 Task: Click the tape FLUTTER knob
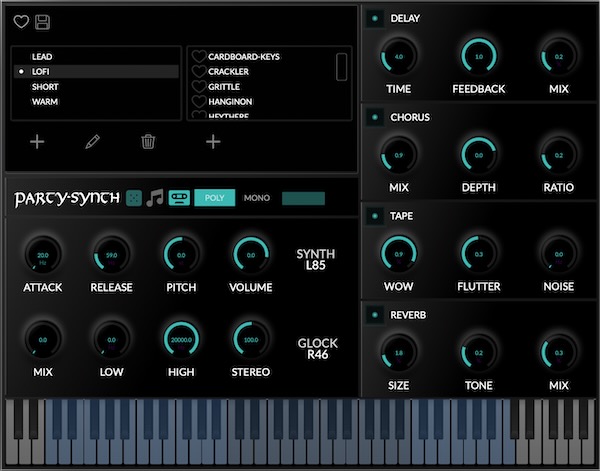(x=479, y=254)
